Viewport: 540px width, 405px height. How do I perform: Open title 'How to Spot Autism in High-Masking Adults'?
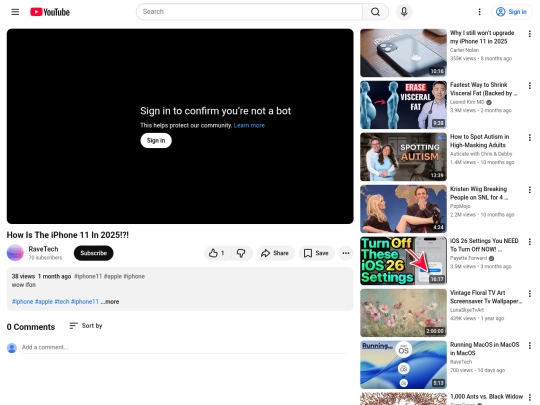(x=479, y=141)
